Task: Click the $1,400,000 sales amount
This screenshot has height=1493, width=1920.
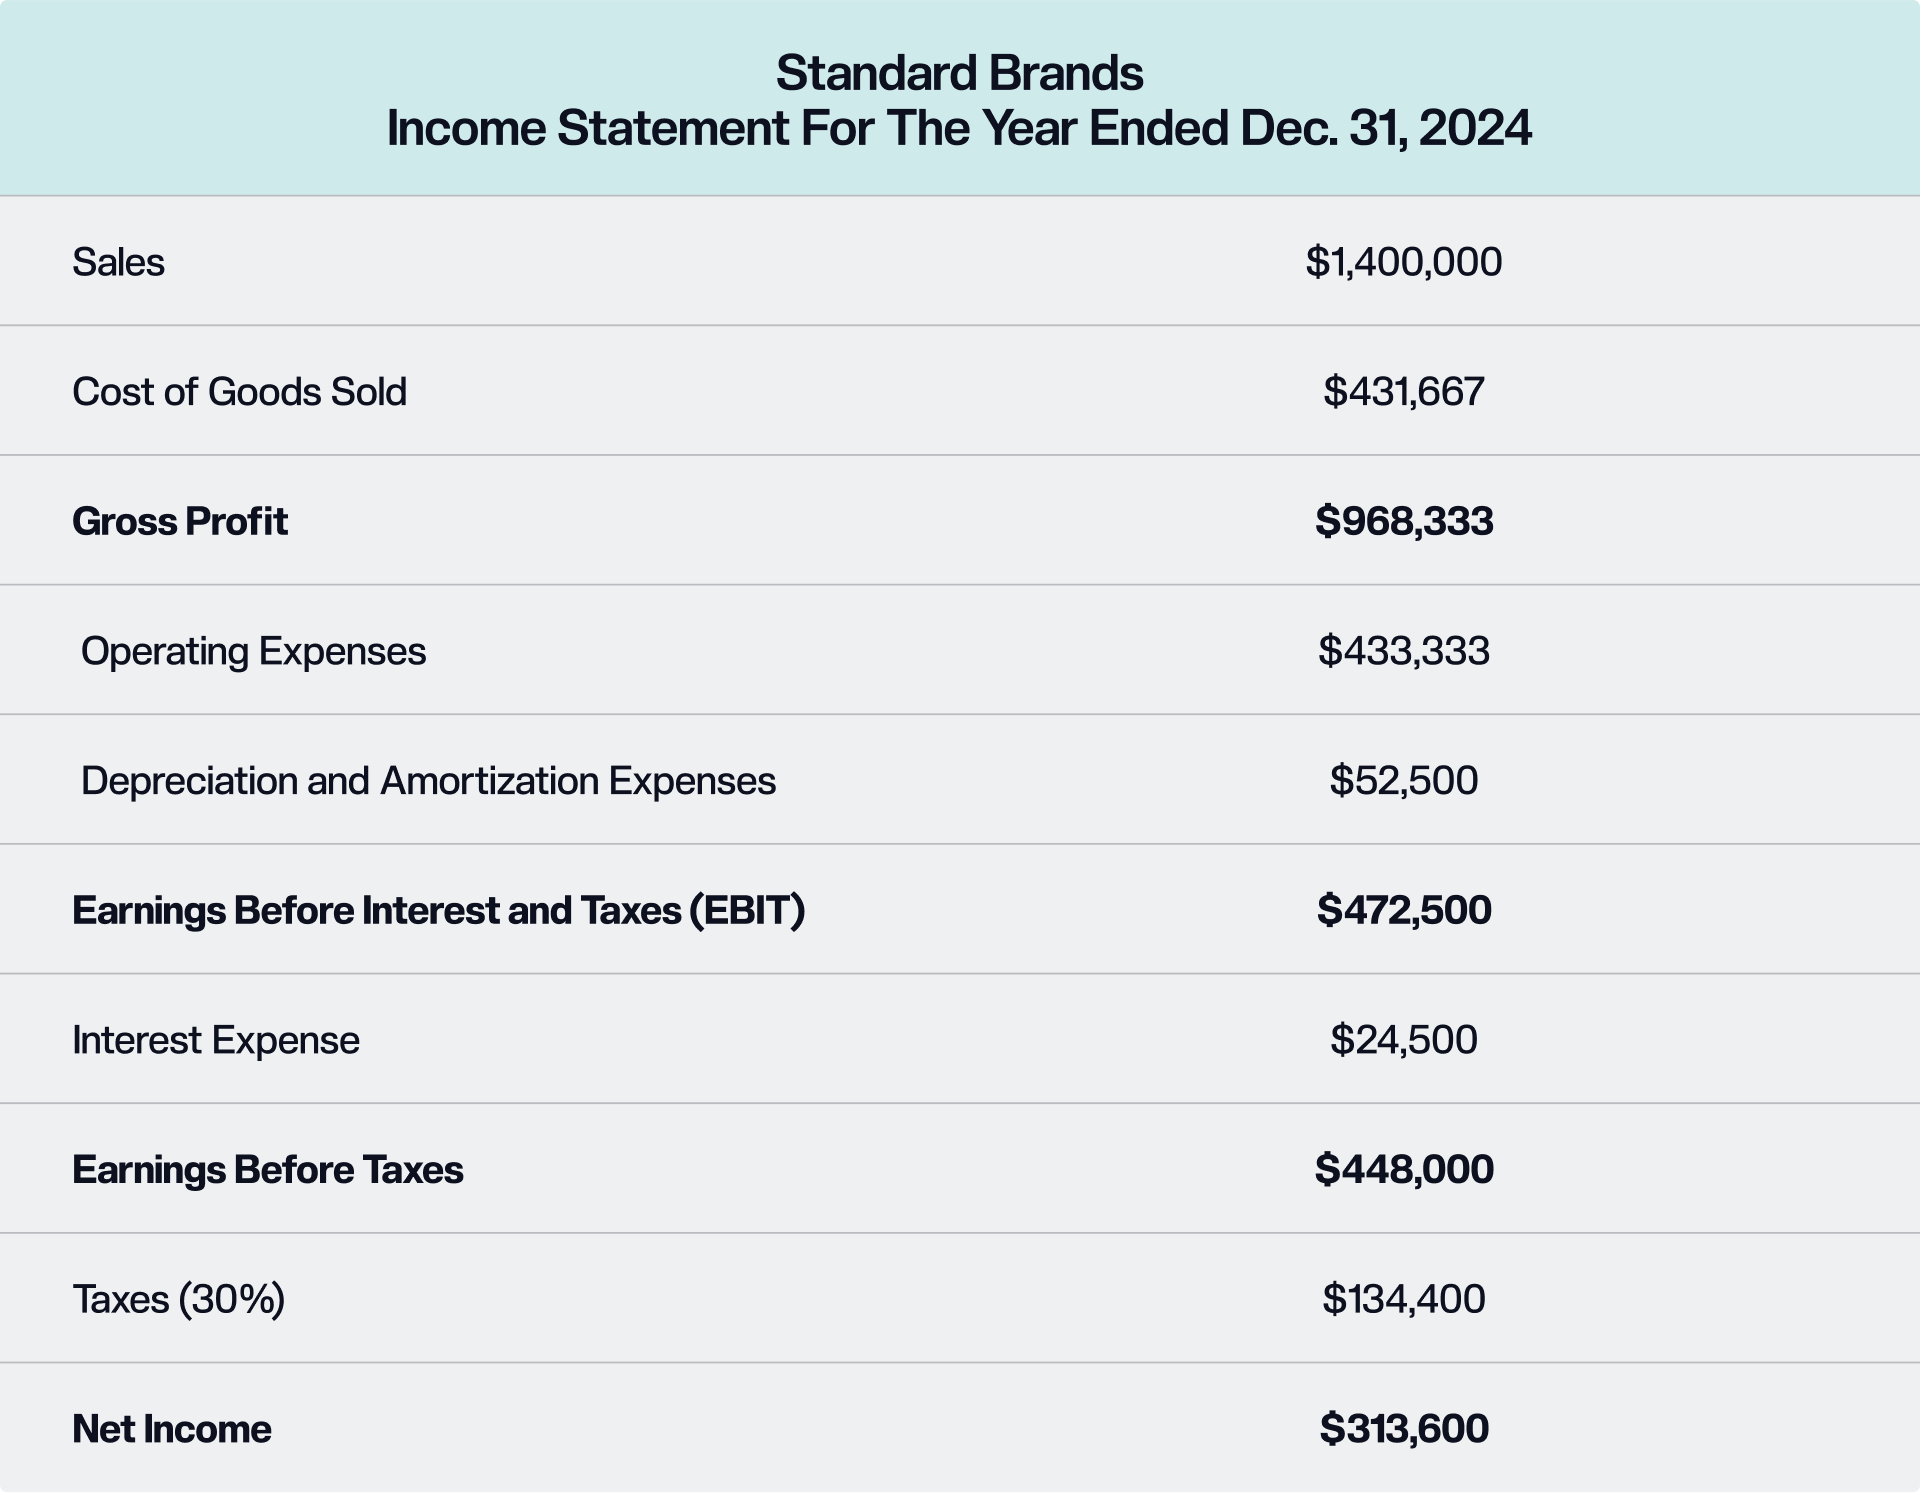Action: tap(1403, 262)
